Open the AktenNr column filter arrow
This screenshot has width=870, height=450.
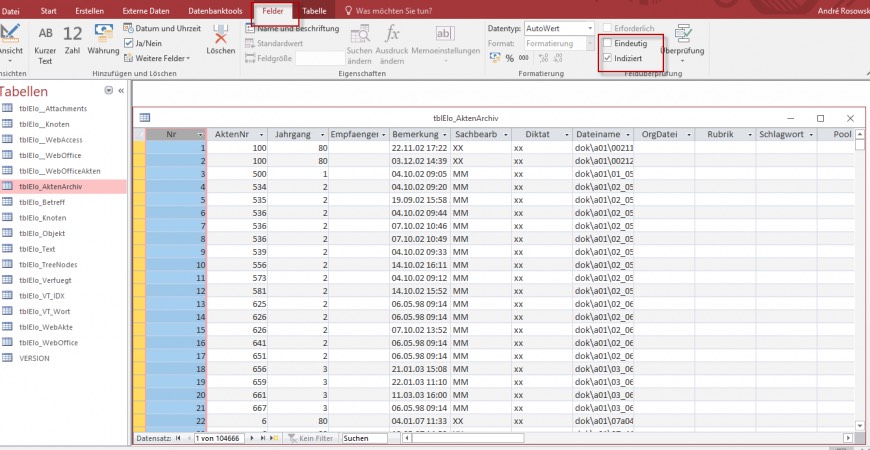pos(262,135)
